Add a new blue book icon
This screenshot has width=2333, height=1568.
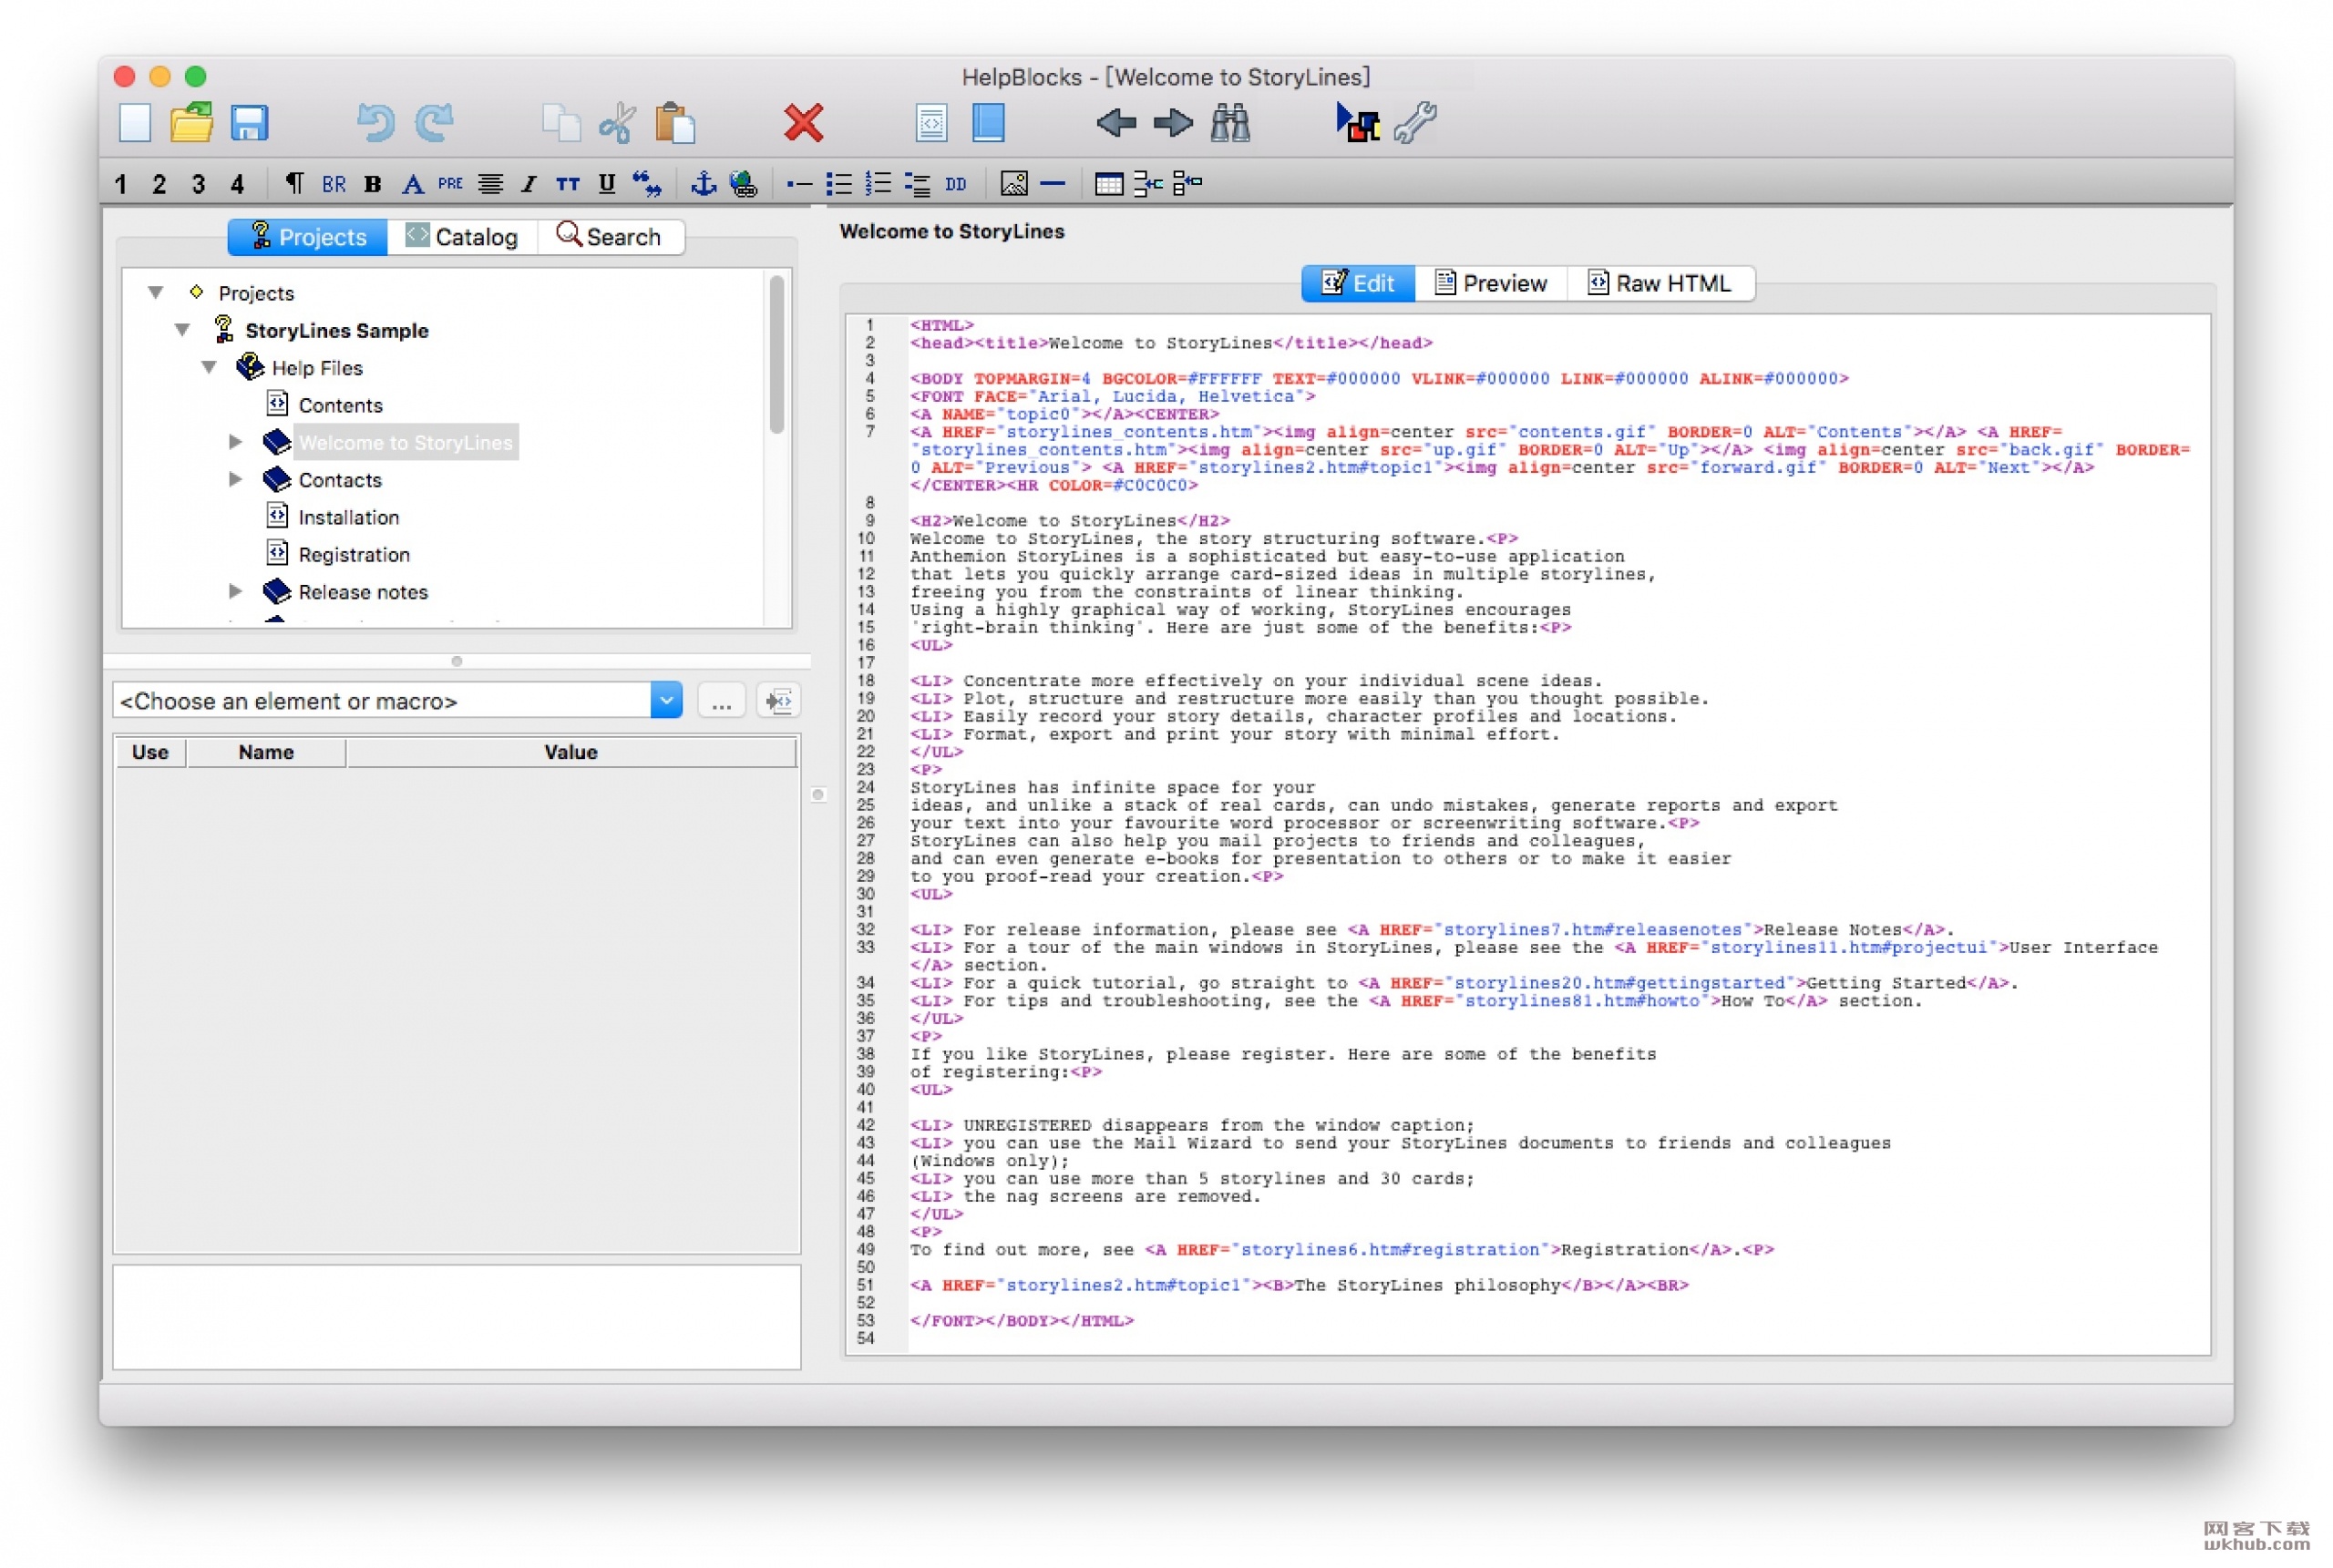coord(988,123)
